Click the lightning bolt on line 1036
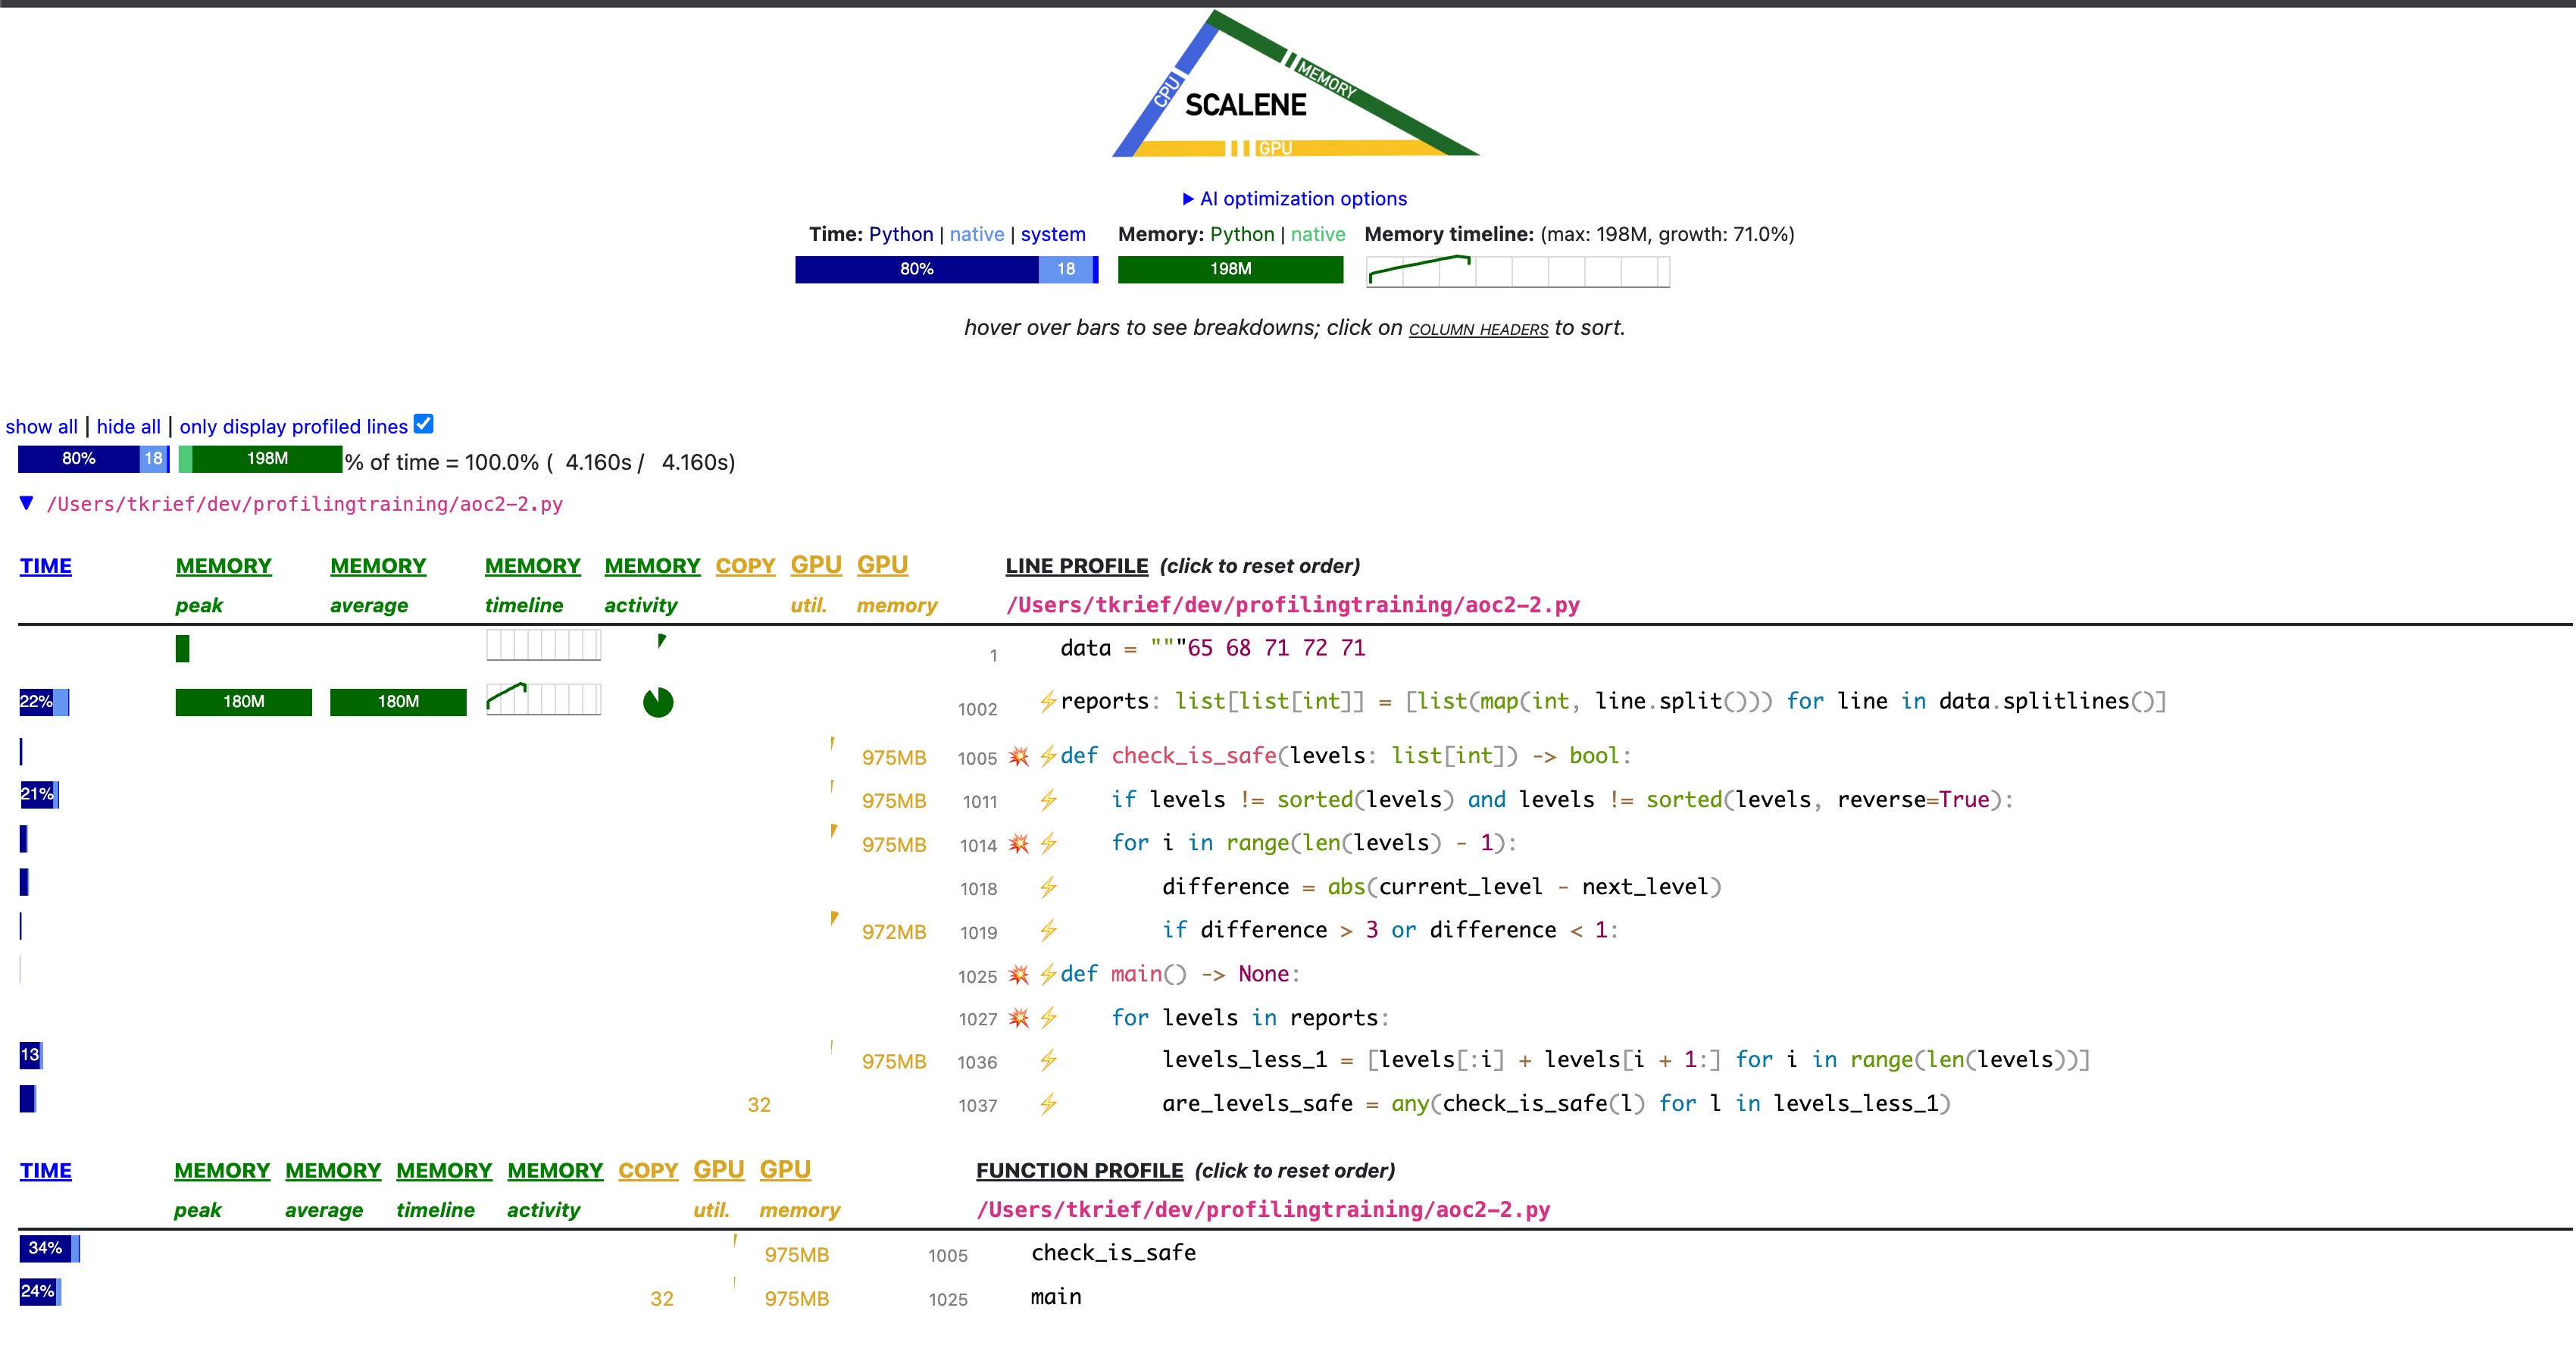 1047,1061
